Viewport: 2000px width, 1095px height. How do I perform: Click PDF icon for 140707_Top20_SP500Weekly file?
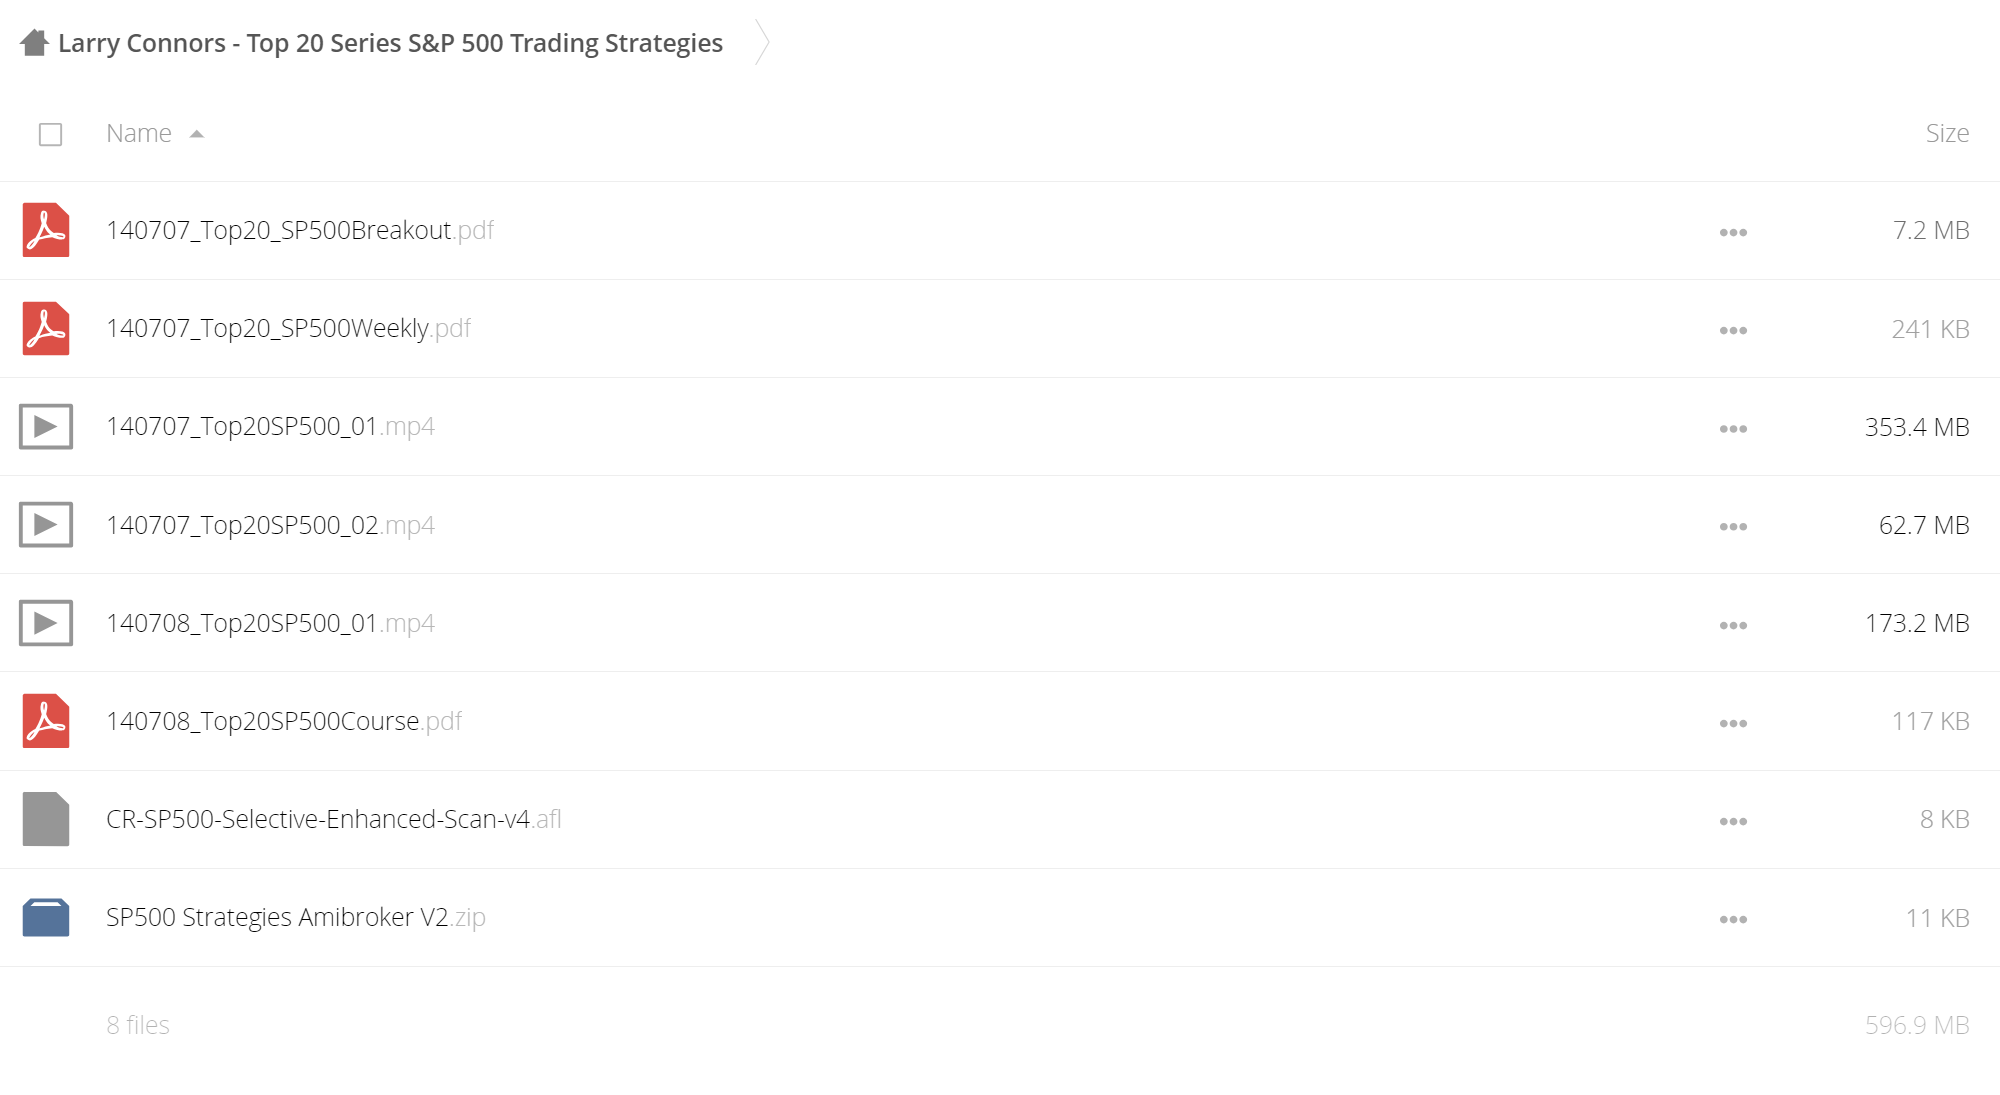point(46,328)
